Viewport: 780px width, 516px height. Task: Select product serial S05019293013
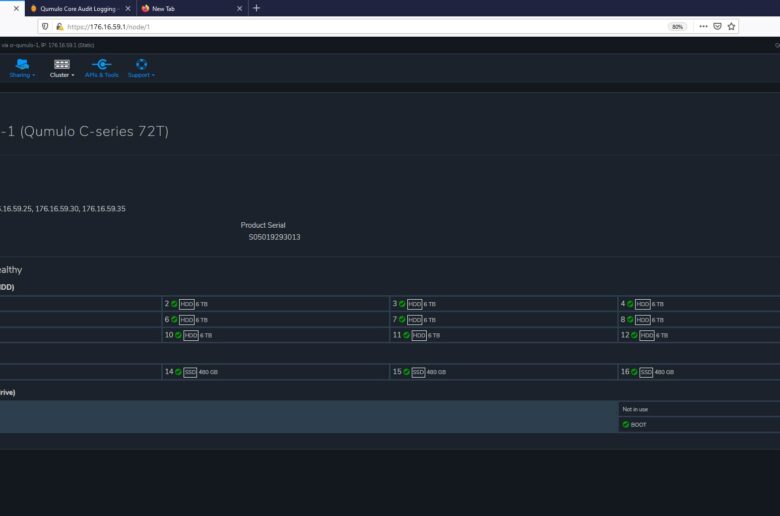point(275,237)
